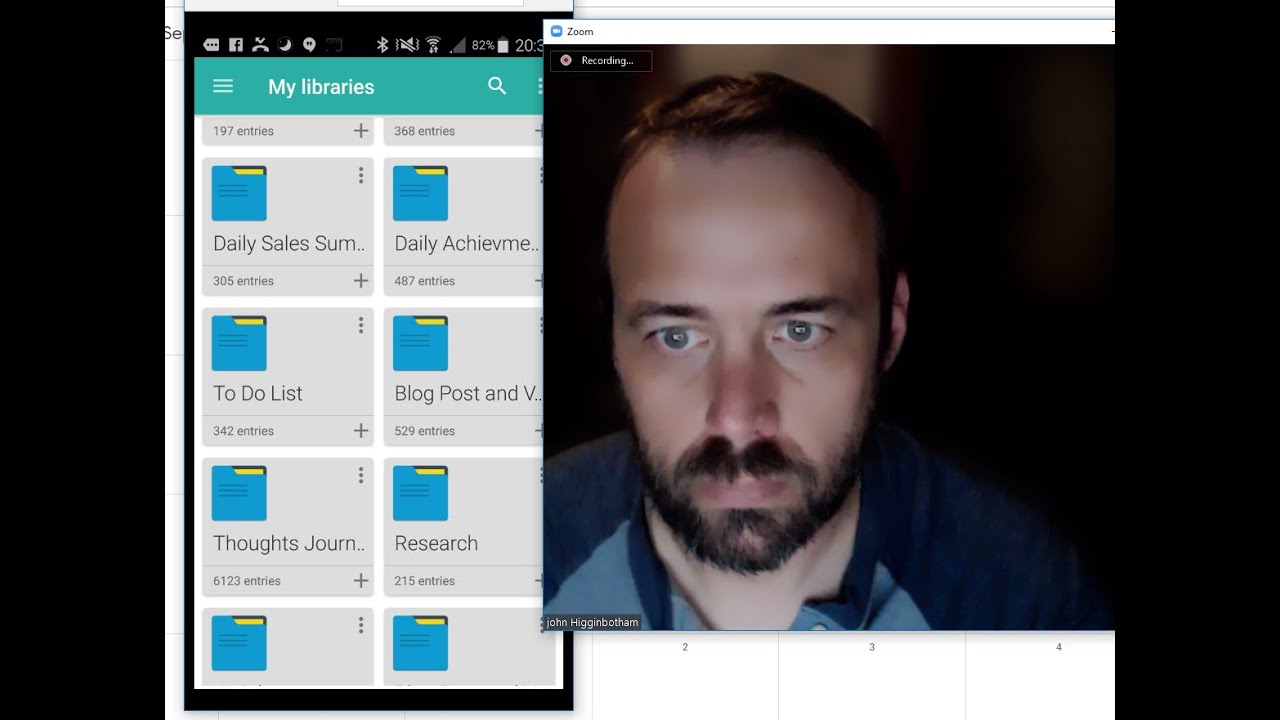1280x720 pixels.
Task: Open the Blog Post and V.. library title
Action: point(468,393)
